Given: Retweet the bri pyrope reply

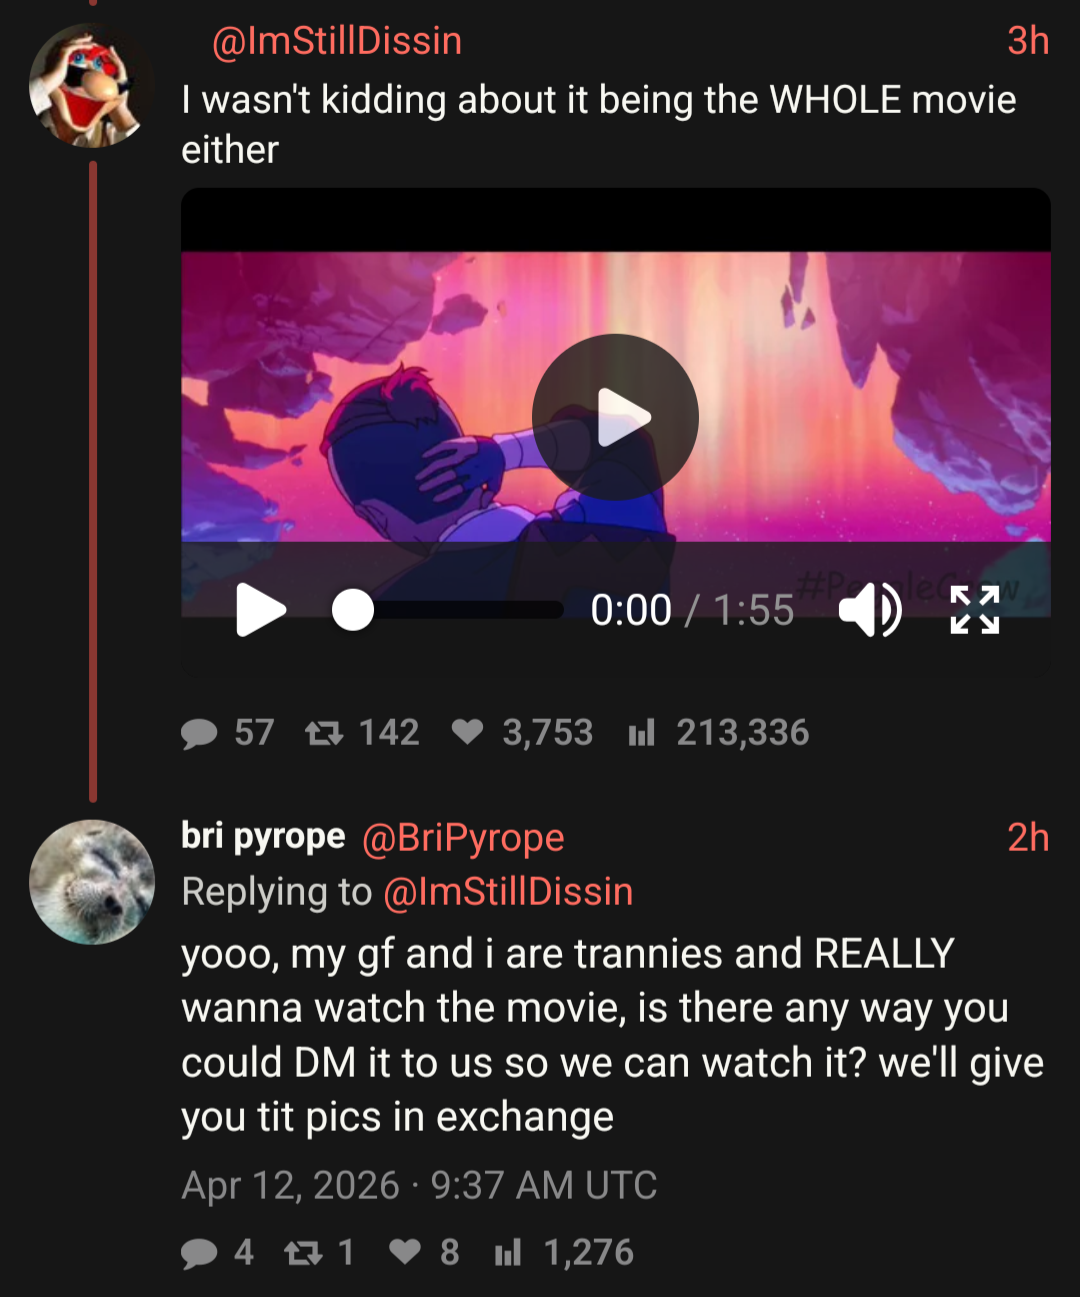Looking at the screenshot, I should coord(303,1252).
